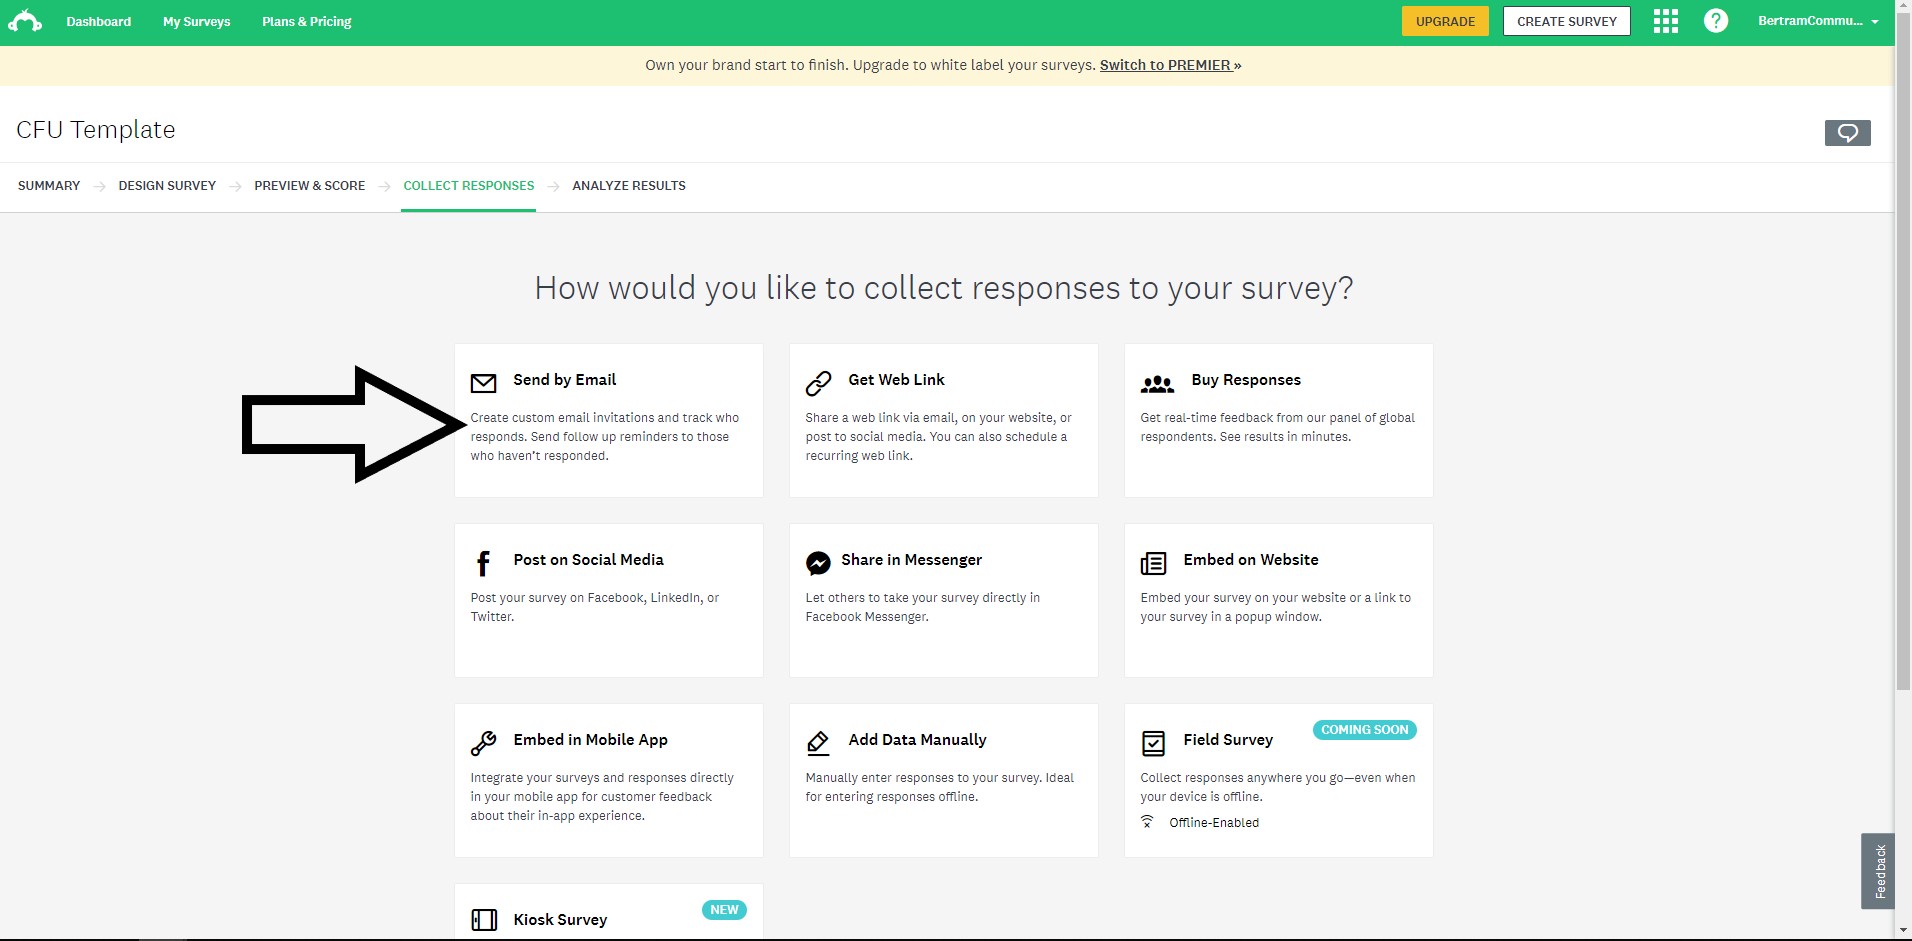
Task: Click the wrench icon for Embed in Mobile App
Action: click(x=483, y=743)
